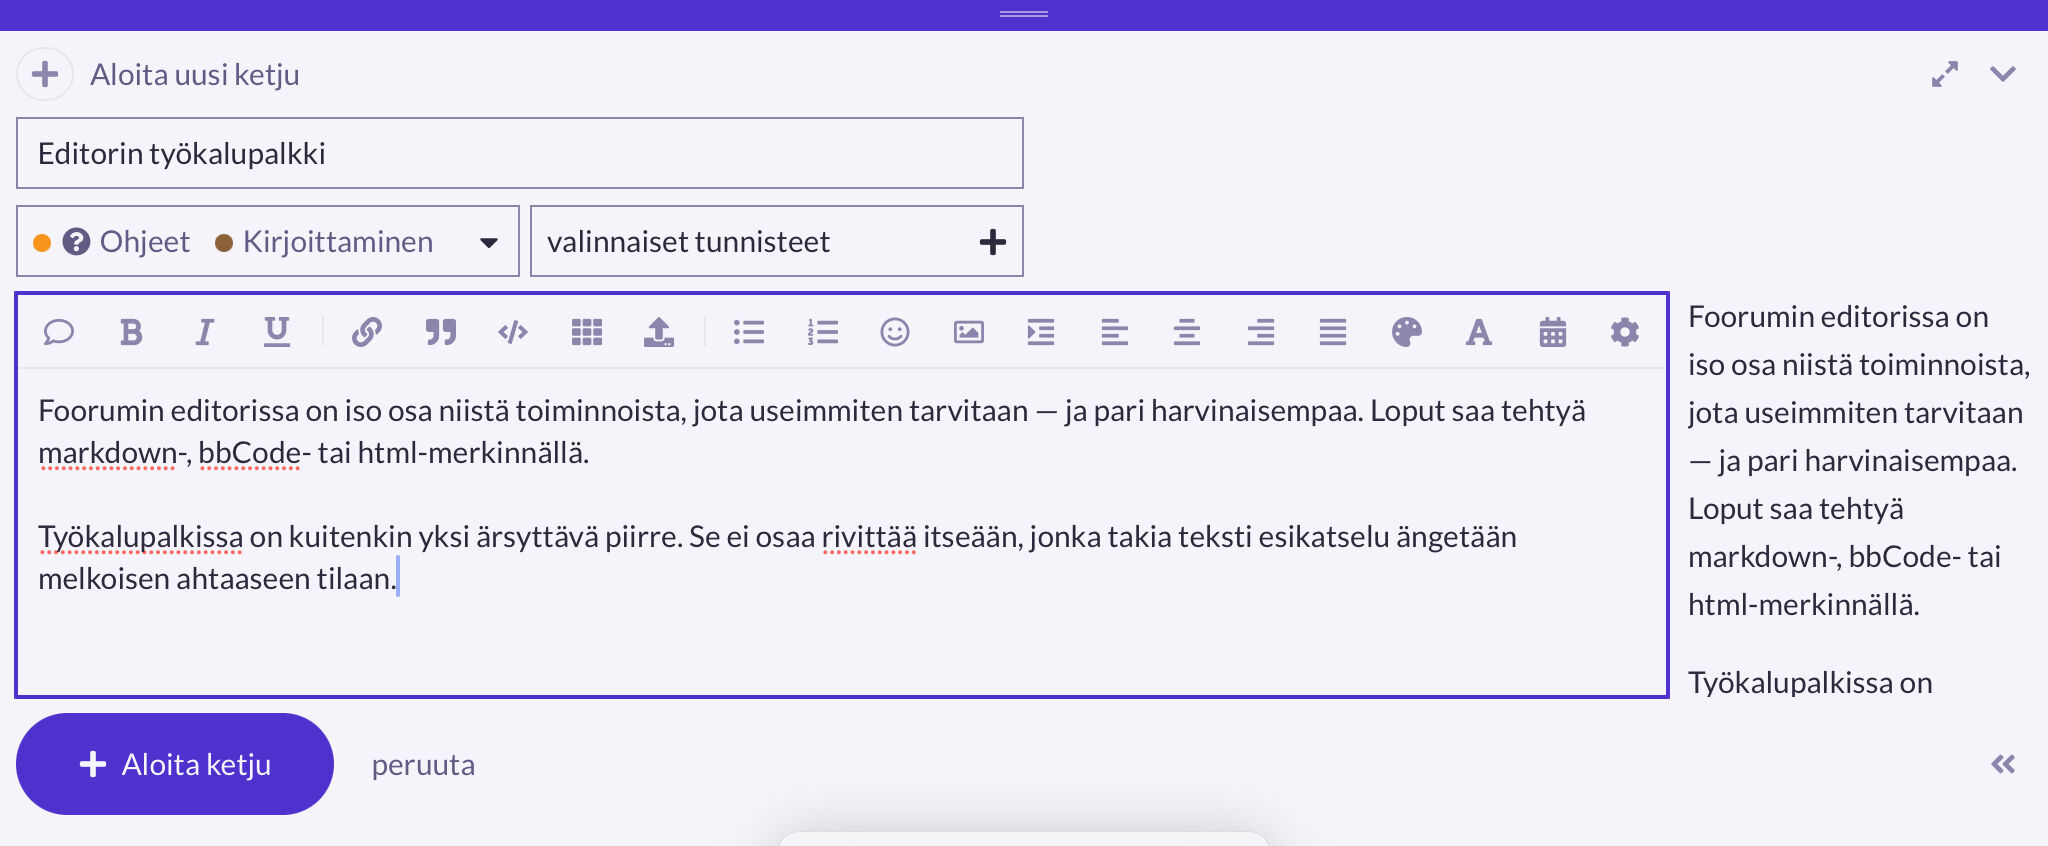
Task: Insert a hyperlink via the link icon
Action: (367, 332)
